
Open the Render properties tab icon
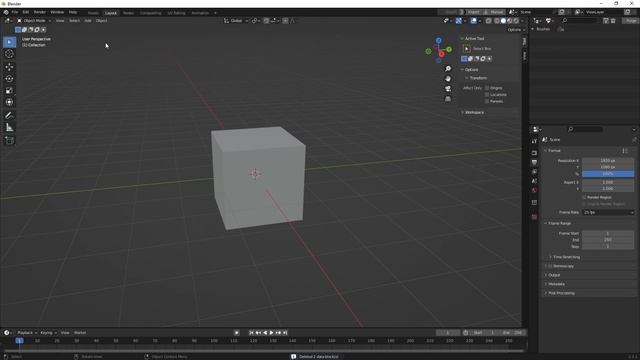click(x=534, y=153)
